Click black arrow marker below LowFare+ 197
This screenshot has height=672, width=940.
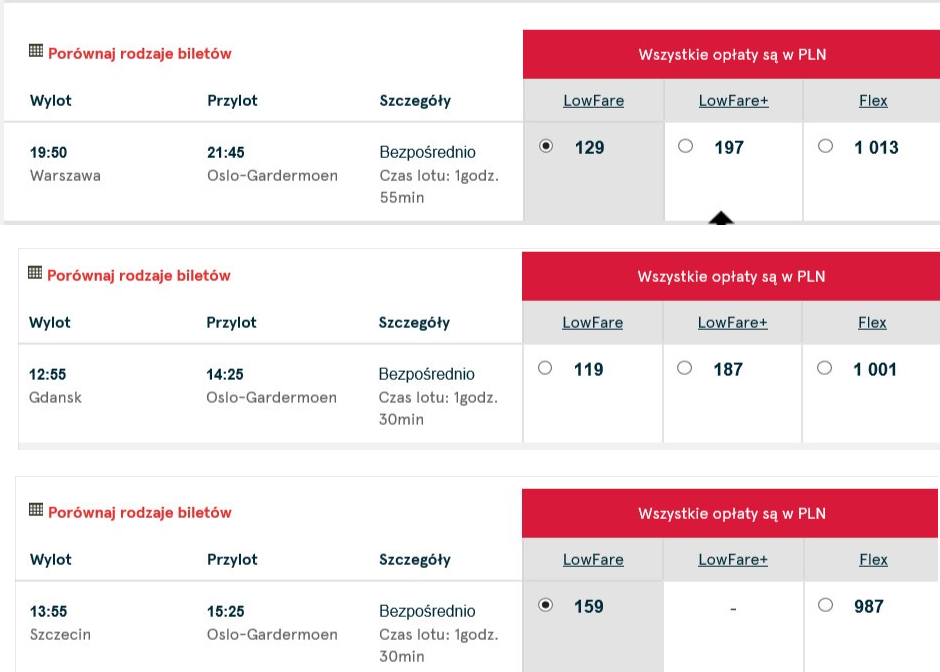pos(721,218)
